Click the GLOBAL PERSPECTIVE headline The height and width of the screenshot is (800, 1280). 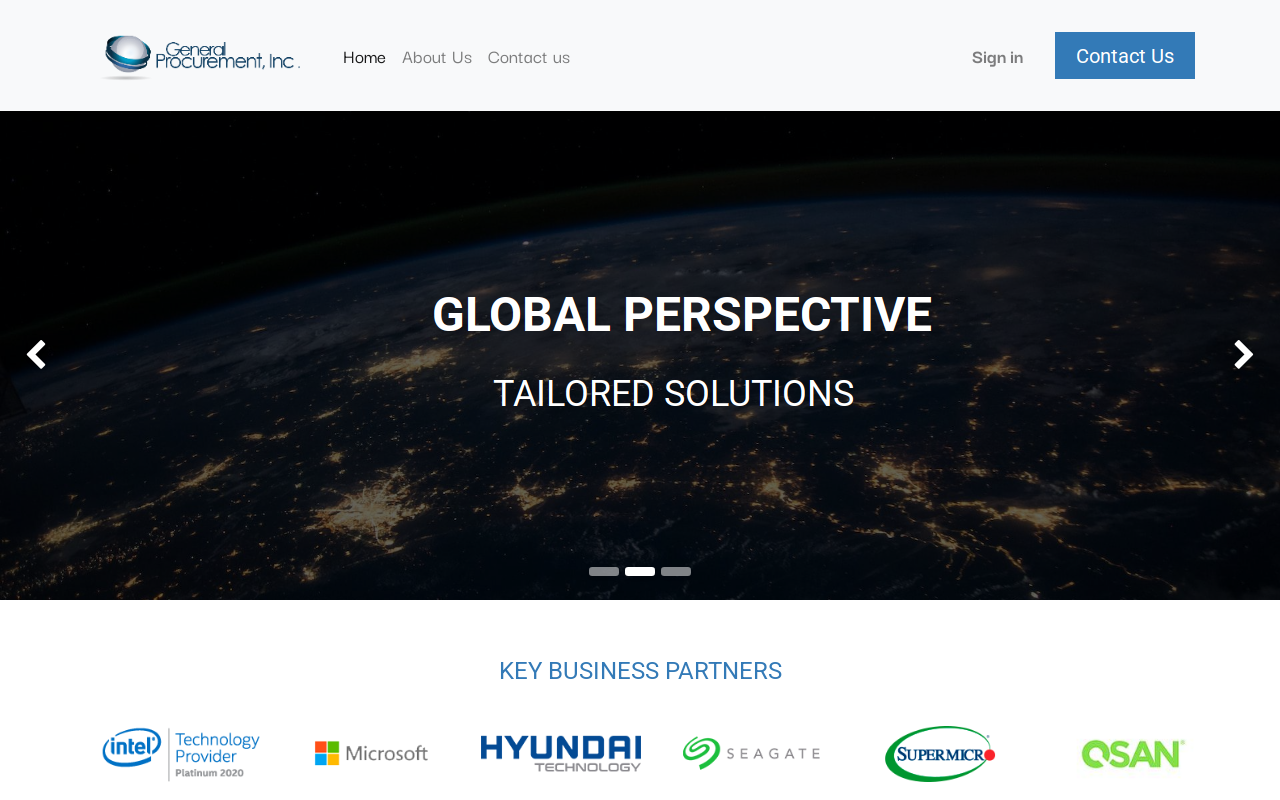[682, 314]
